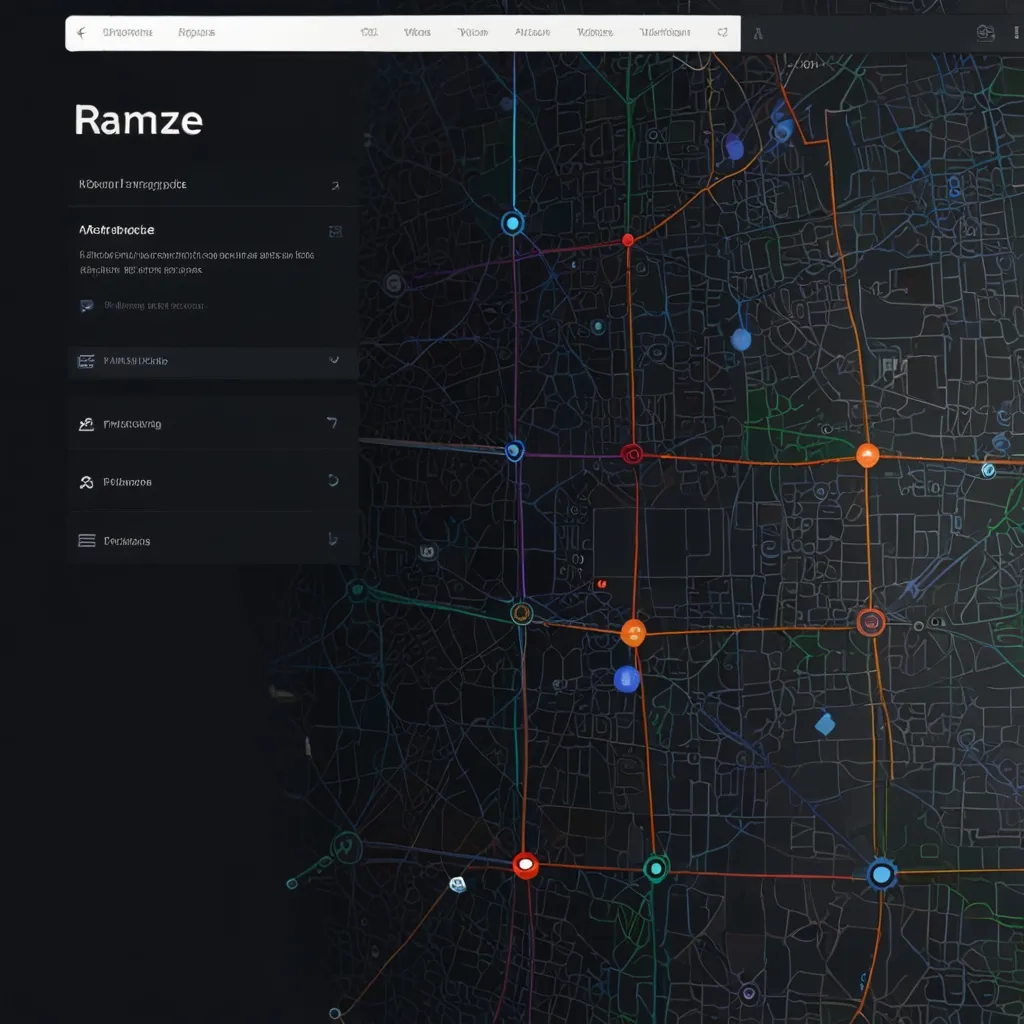1024x1024 pixels.
Task: Click the Ramze title heading
Action: click(138, 121)
